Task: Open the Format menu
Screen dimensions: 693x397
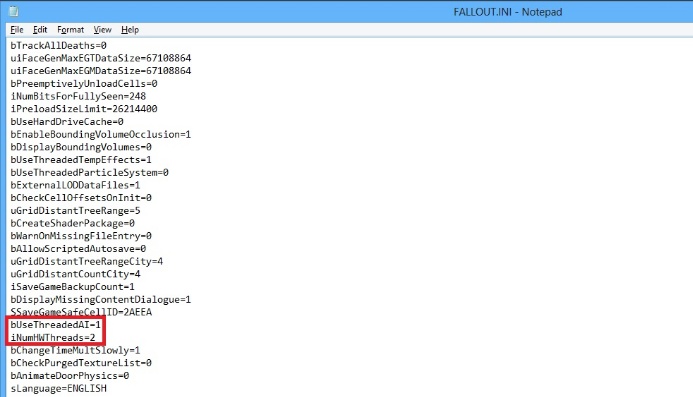Action: point(70,30)
